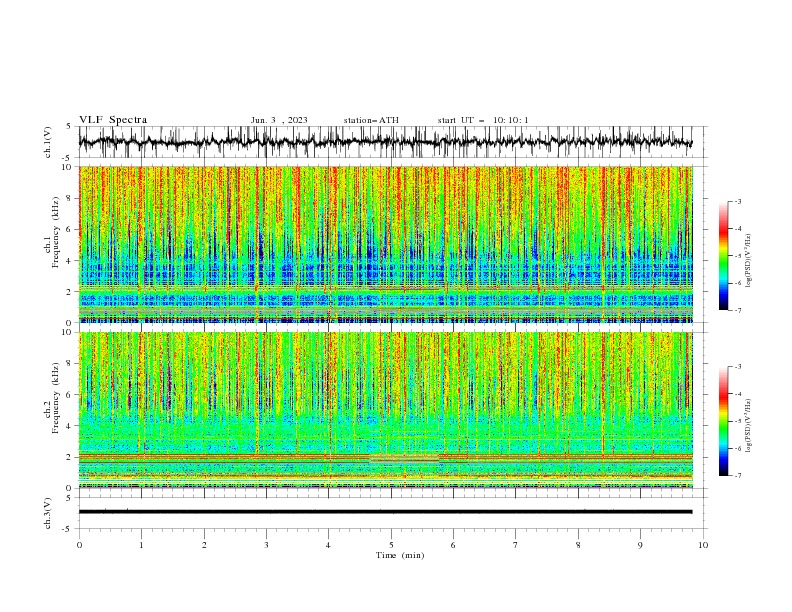Click the ch.1 colorbar "log(PSD)(V²/Hz)" label
This screenshot has width=792, height=612.
(x=748, y=261)
